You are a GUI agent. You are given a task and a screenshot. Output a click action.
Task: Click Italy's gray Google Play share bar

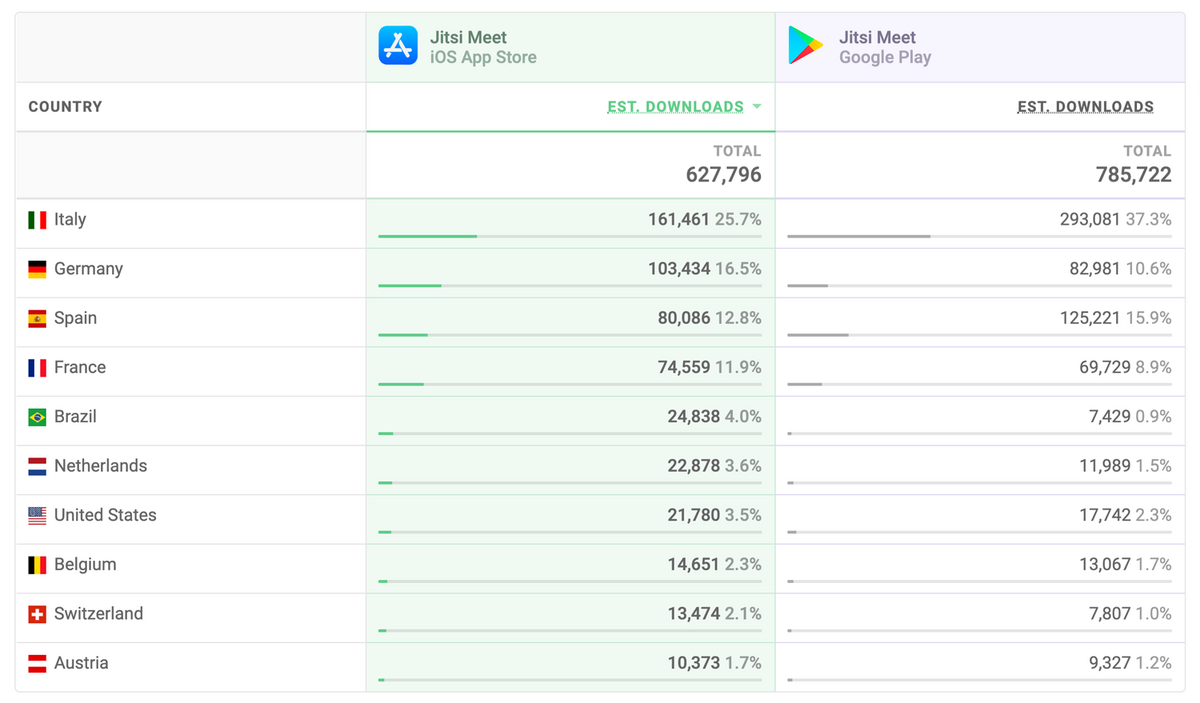click(x=859, y=236)
